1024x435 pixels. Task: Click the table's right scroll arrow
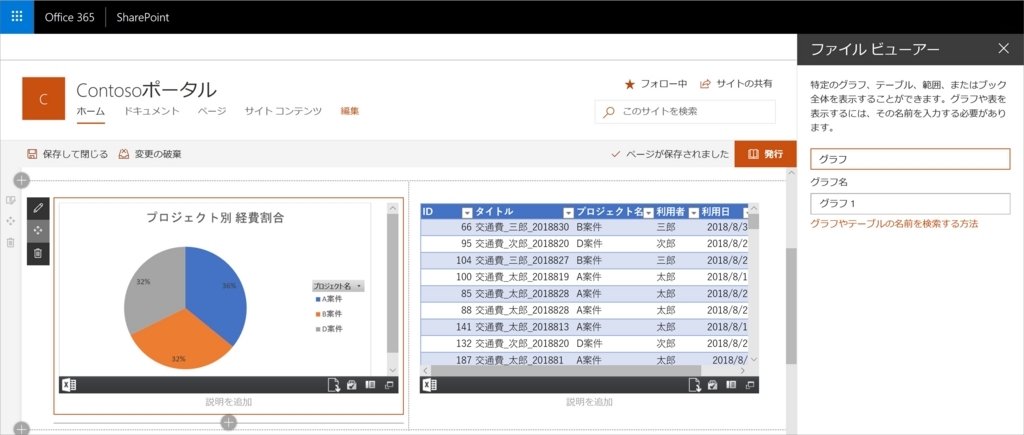click(x=743, y=370)
